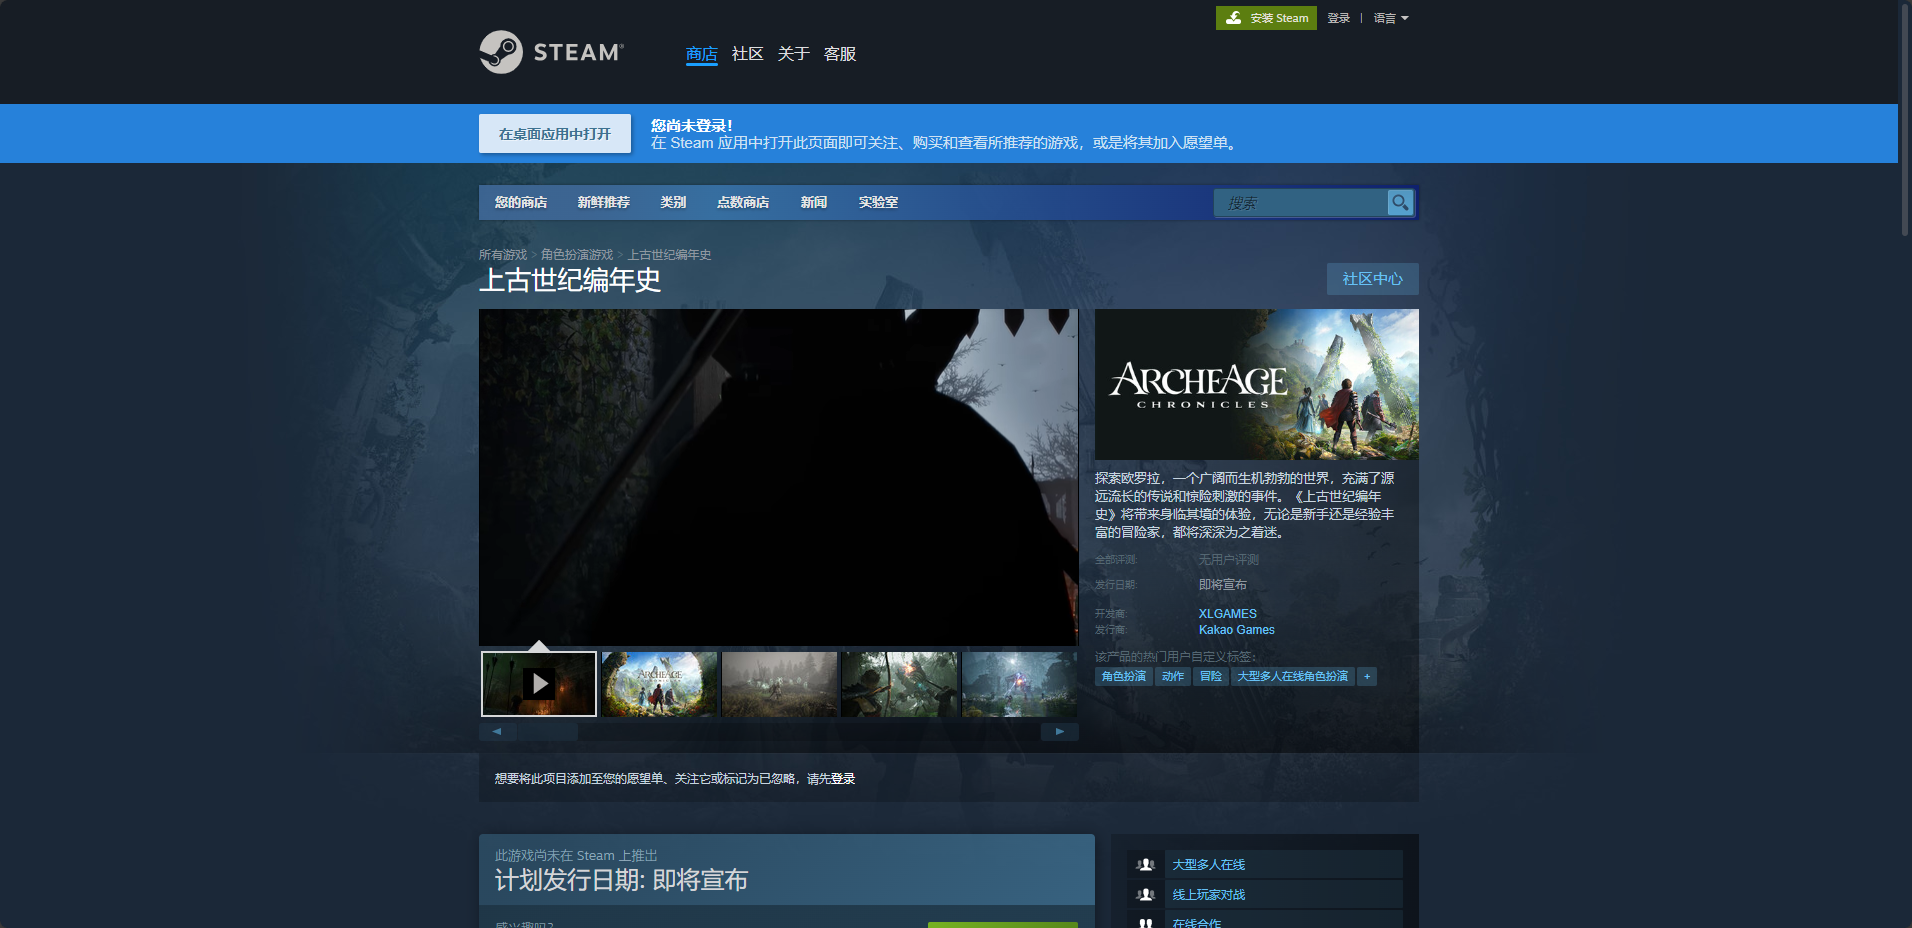Click 所有游戏 breadcrumb link

[x=503, y=255]
